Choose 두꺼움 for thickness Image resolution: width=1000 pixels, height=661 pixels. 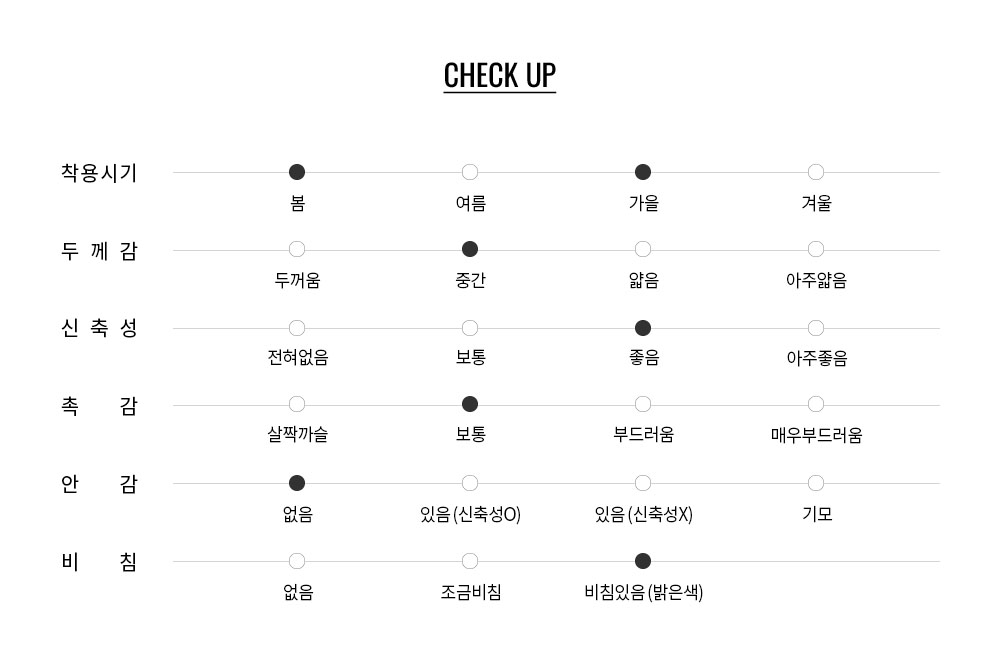click(x=297, y=249)
